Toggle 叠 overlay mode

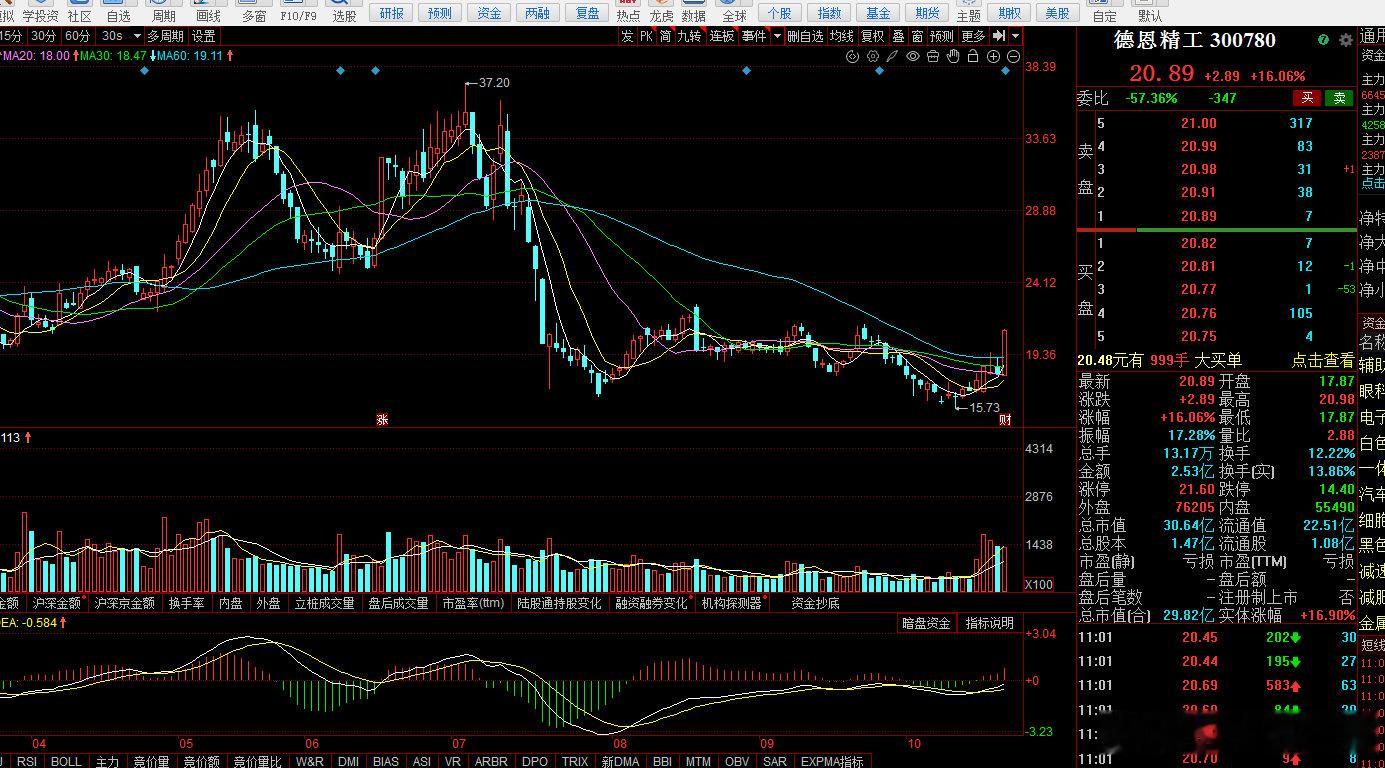(x=898, y=36)
